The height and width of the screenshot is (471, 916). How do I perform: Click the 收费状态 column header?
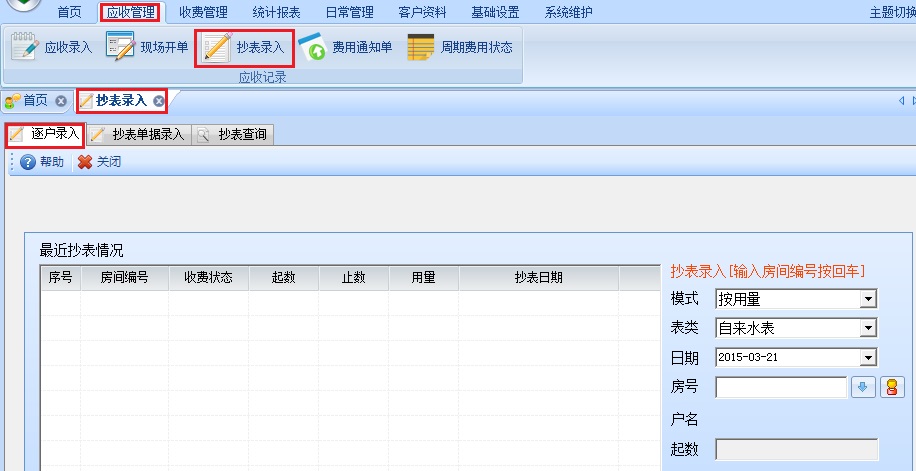click(x=209, y=278)
